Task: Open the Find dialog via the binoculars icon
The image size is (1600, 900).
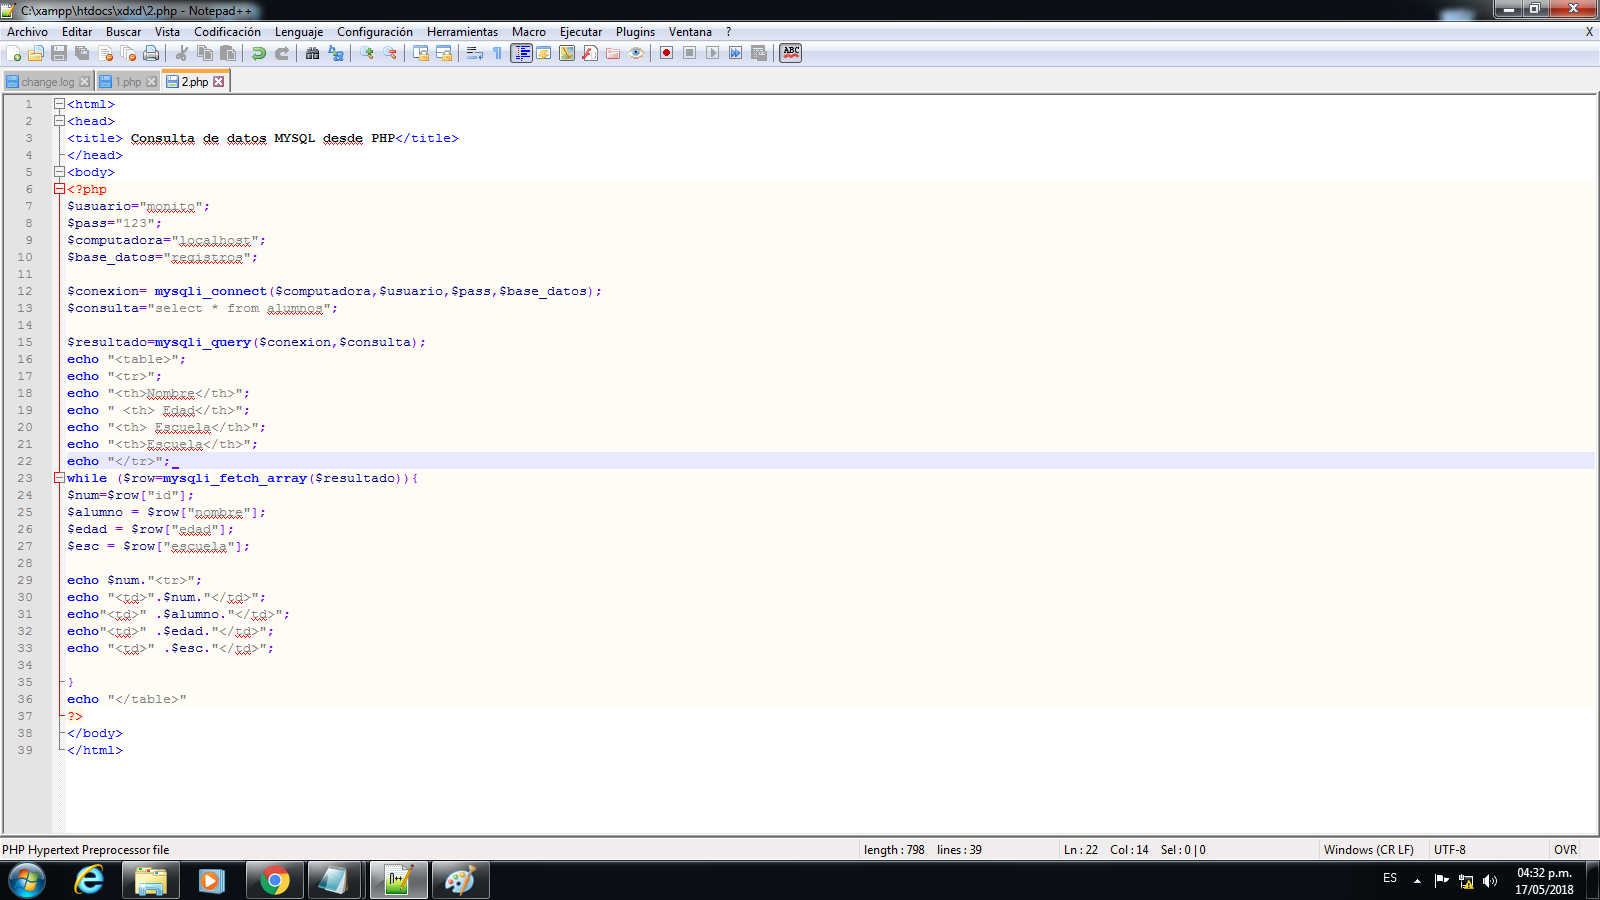Action: pyautogui.click(x=312, y=53)
